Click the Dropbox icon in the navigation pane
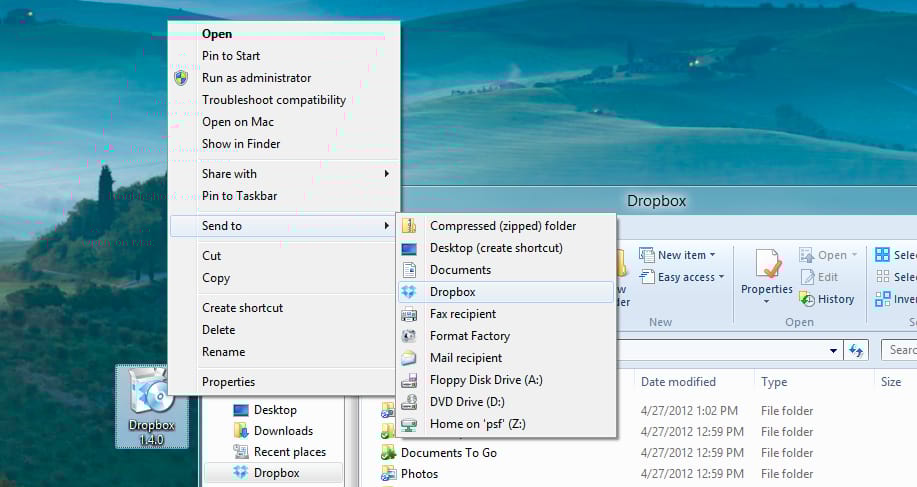Image resolution: width=917 pixels, height=487 pixels. tap(240, 473)
